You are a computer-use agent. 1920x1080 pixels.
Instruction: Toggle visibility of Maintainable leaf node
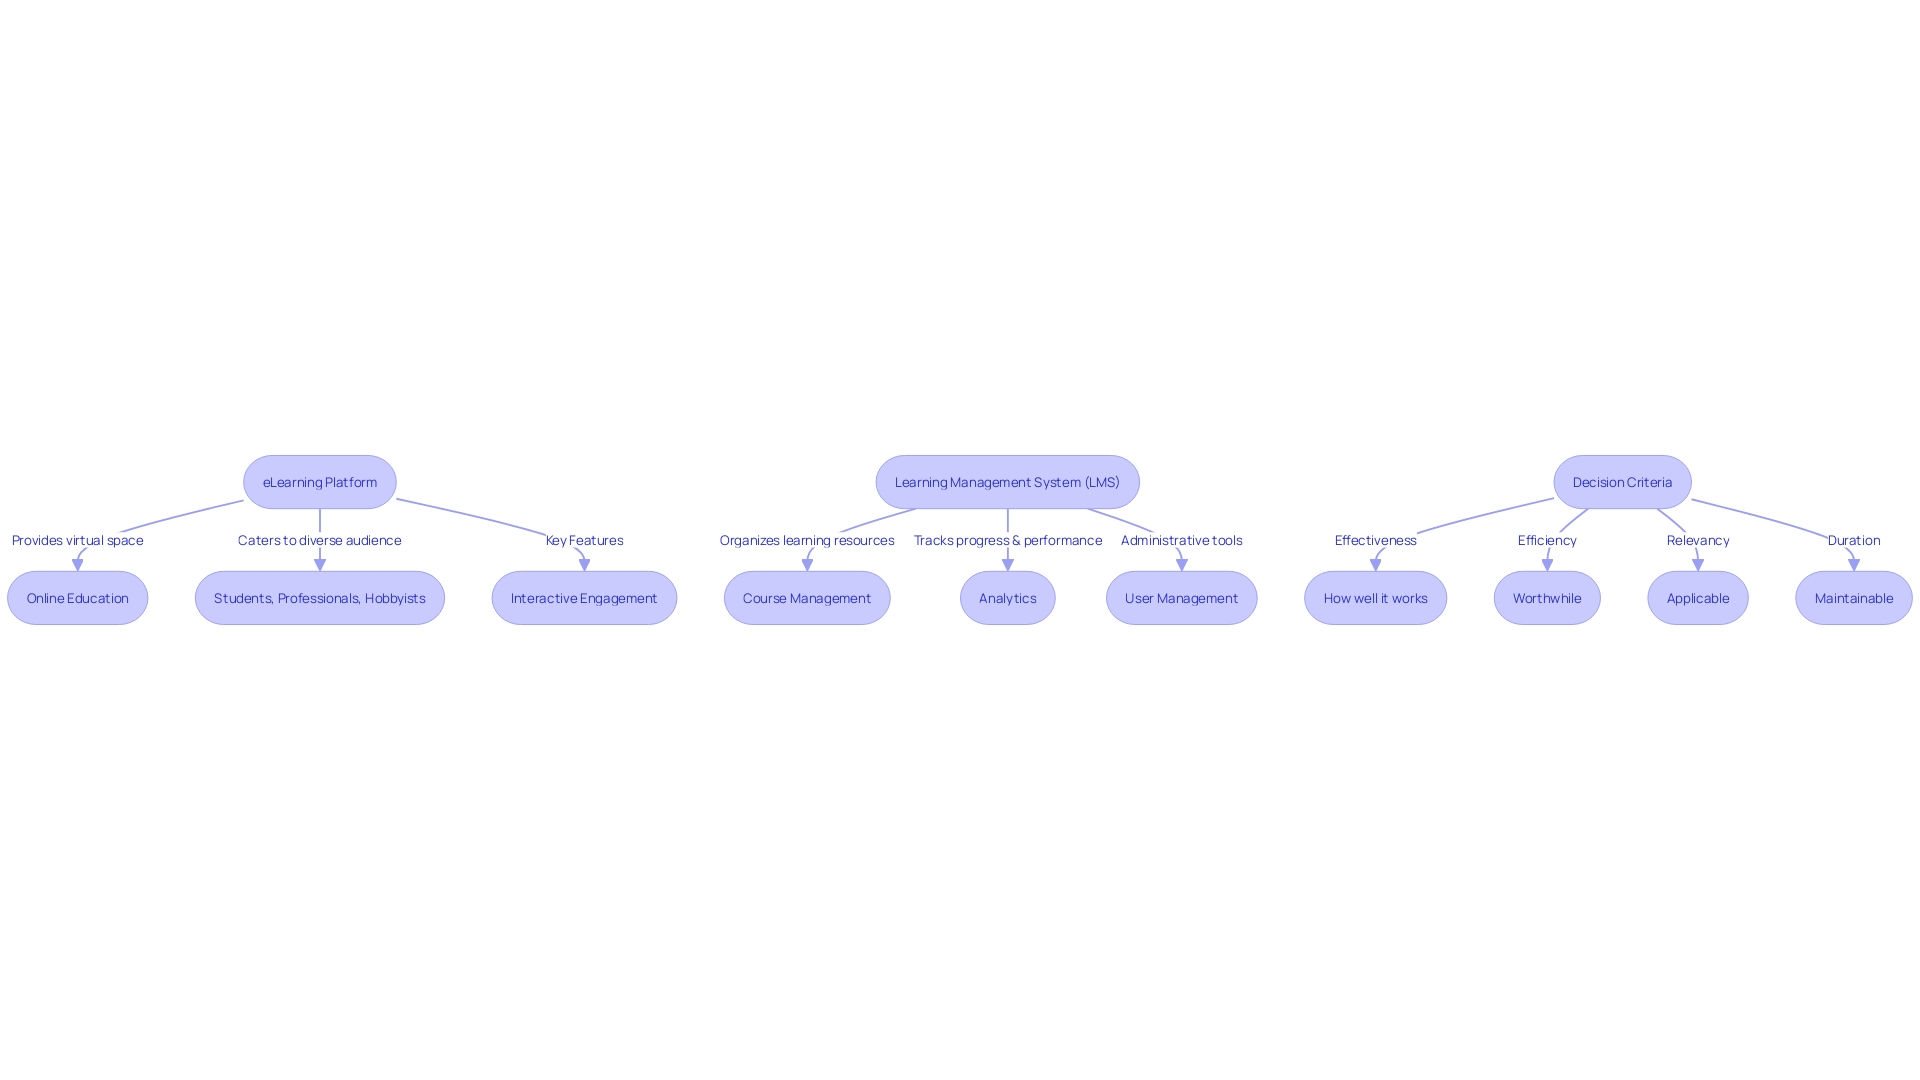click(1855, 597)
